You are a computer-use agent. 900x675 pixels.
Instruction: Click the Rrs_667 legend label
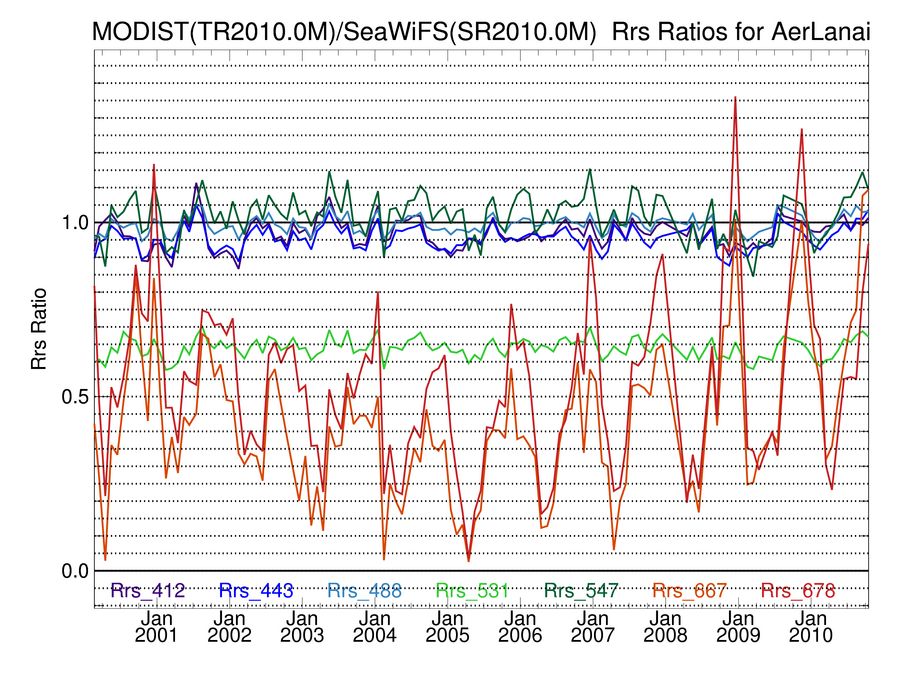(x=689, y=591)
